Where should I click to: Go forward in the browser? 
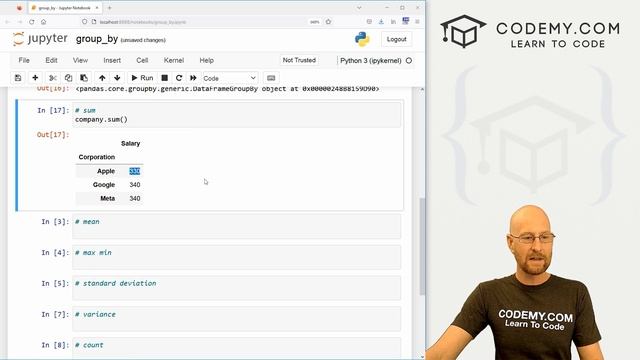[20, 22]
